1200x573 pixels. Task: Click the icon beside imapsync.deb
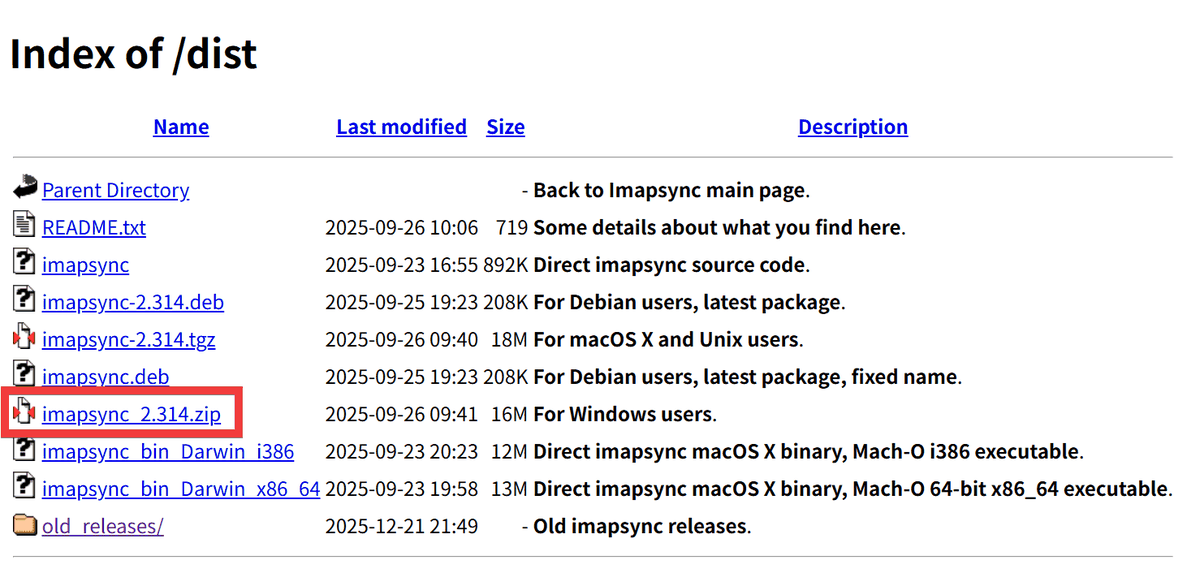pyautogui.click(x=25, y=375)
